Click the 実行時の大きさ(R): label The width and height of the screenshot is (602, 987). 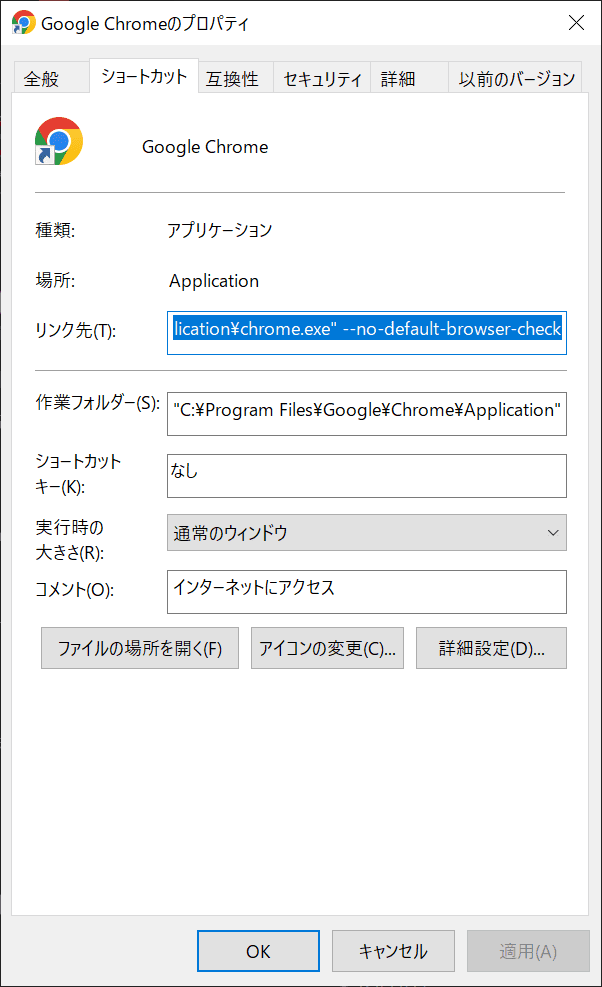pyautogui.click(x=70, y=540)
